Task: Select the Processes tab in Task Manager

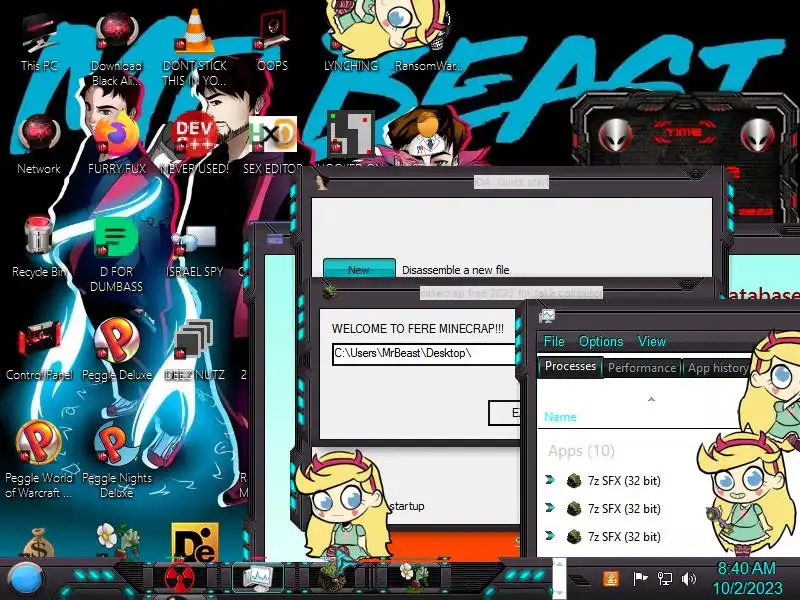Action: tap(570, 366)
